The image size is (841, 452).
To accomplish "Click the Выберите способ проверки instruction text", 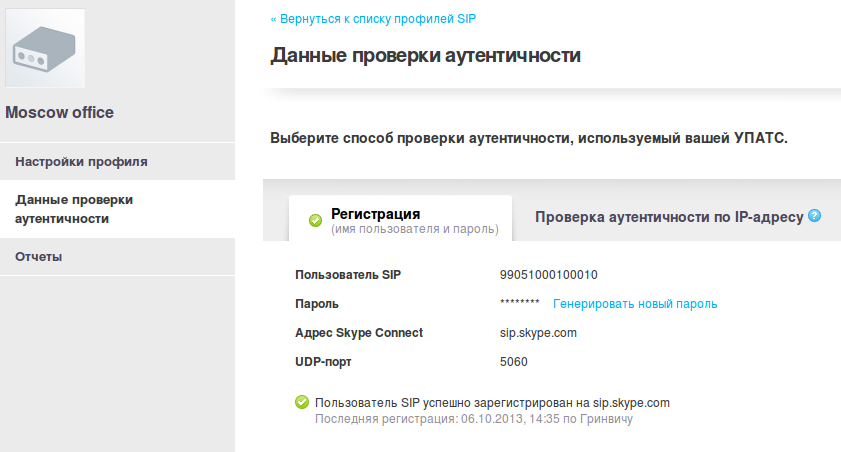I will (529, 138).
